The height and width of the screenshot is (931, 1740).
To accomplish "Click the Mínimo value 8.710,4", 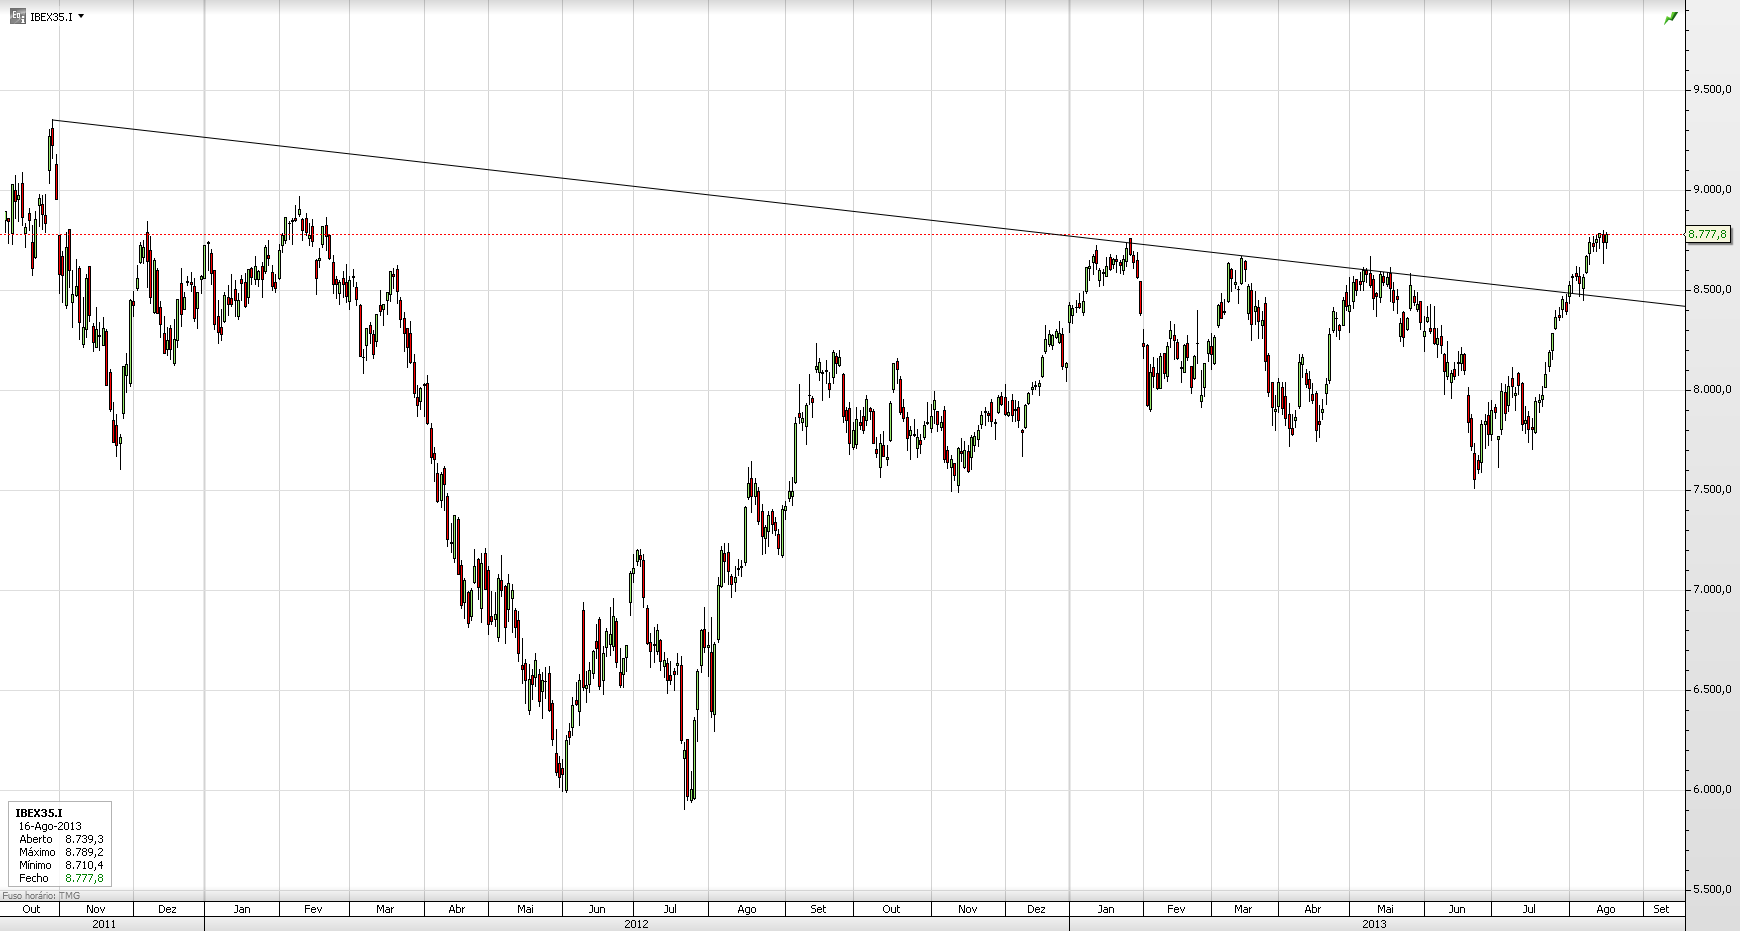I will tap(84, 865).
